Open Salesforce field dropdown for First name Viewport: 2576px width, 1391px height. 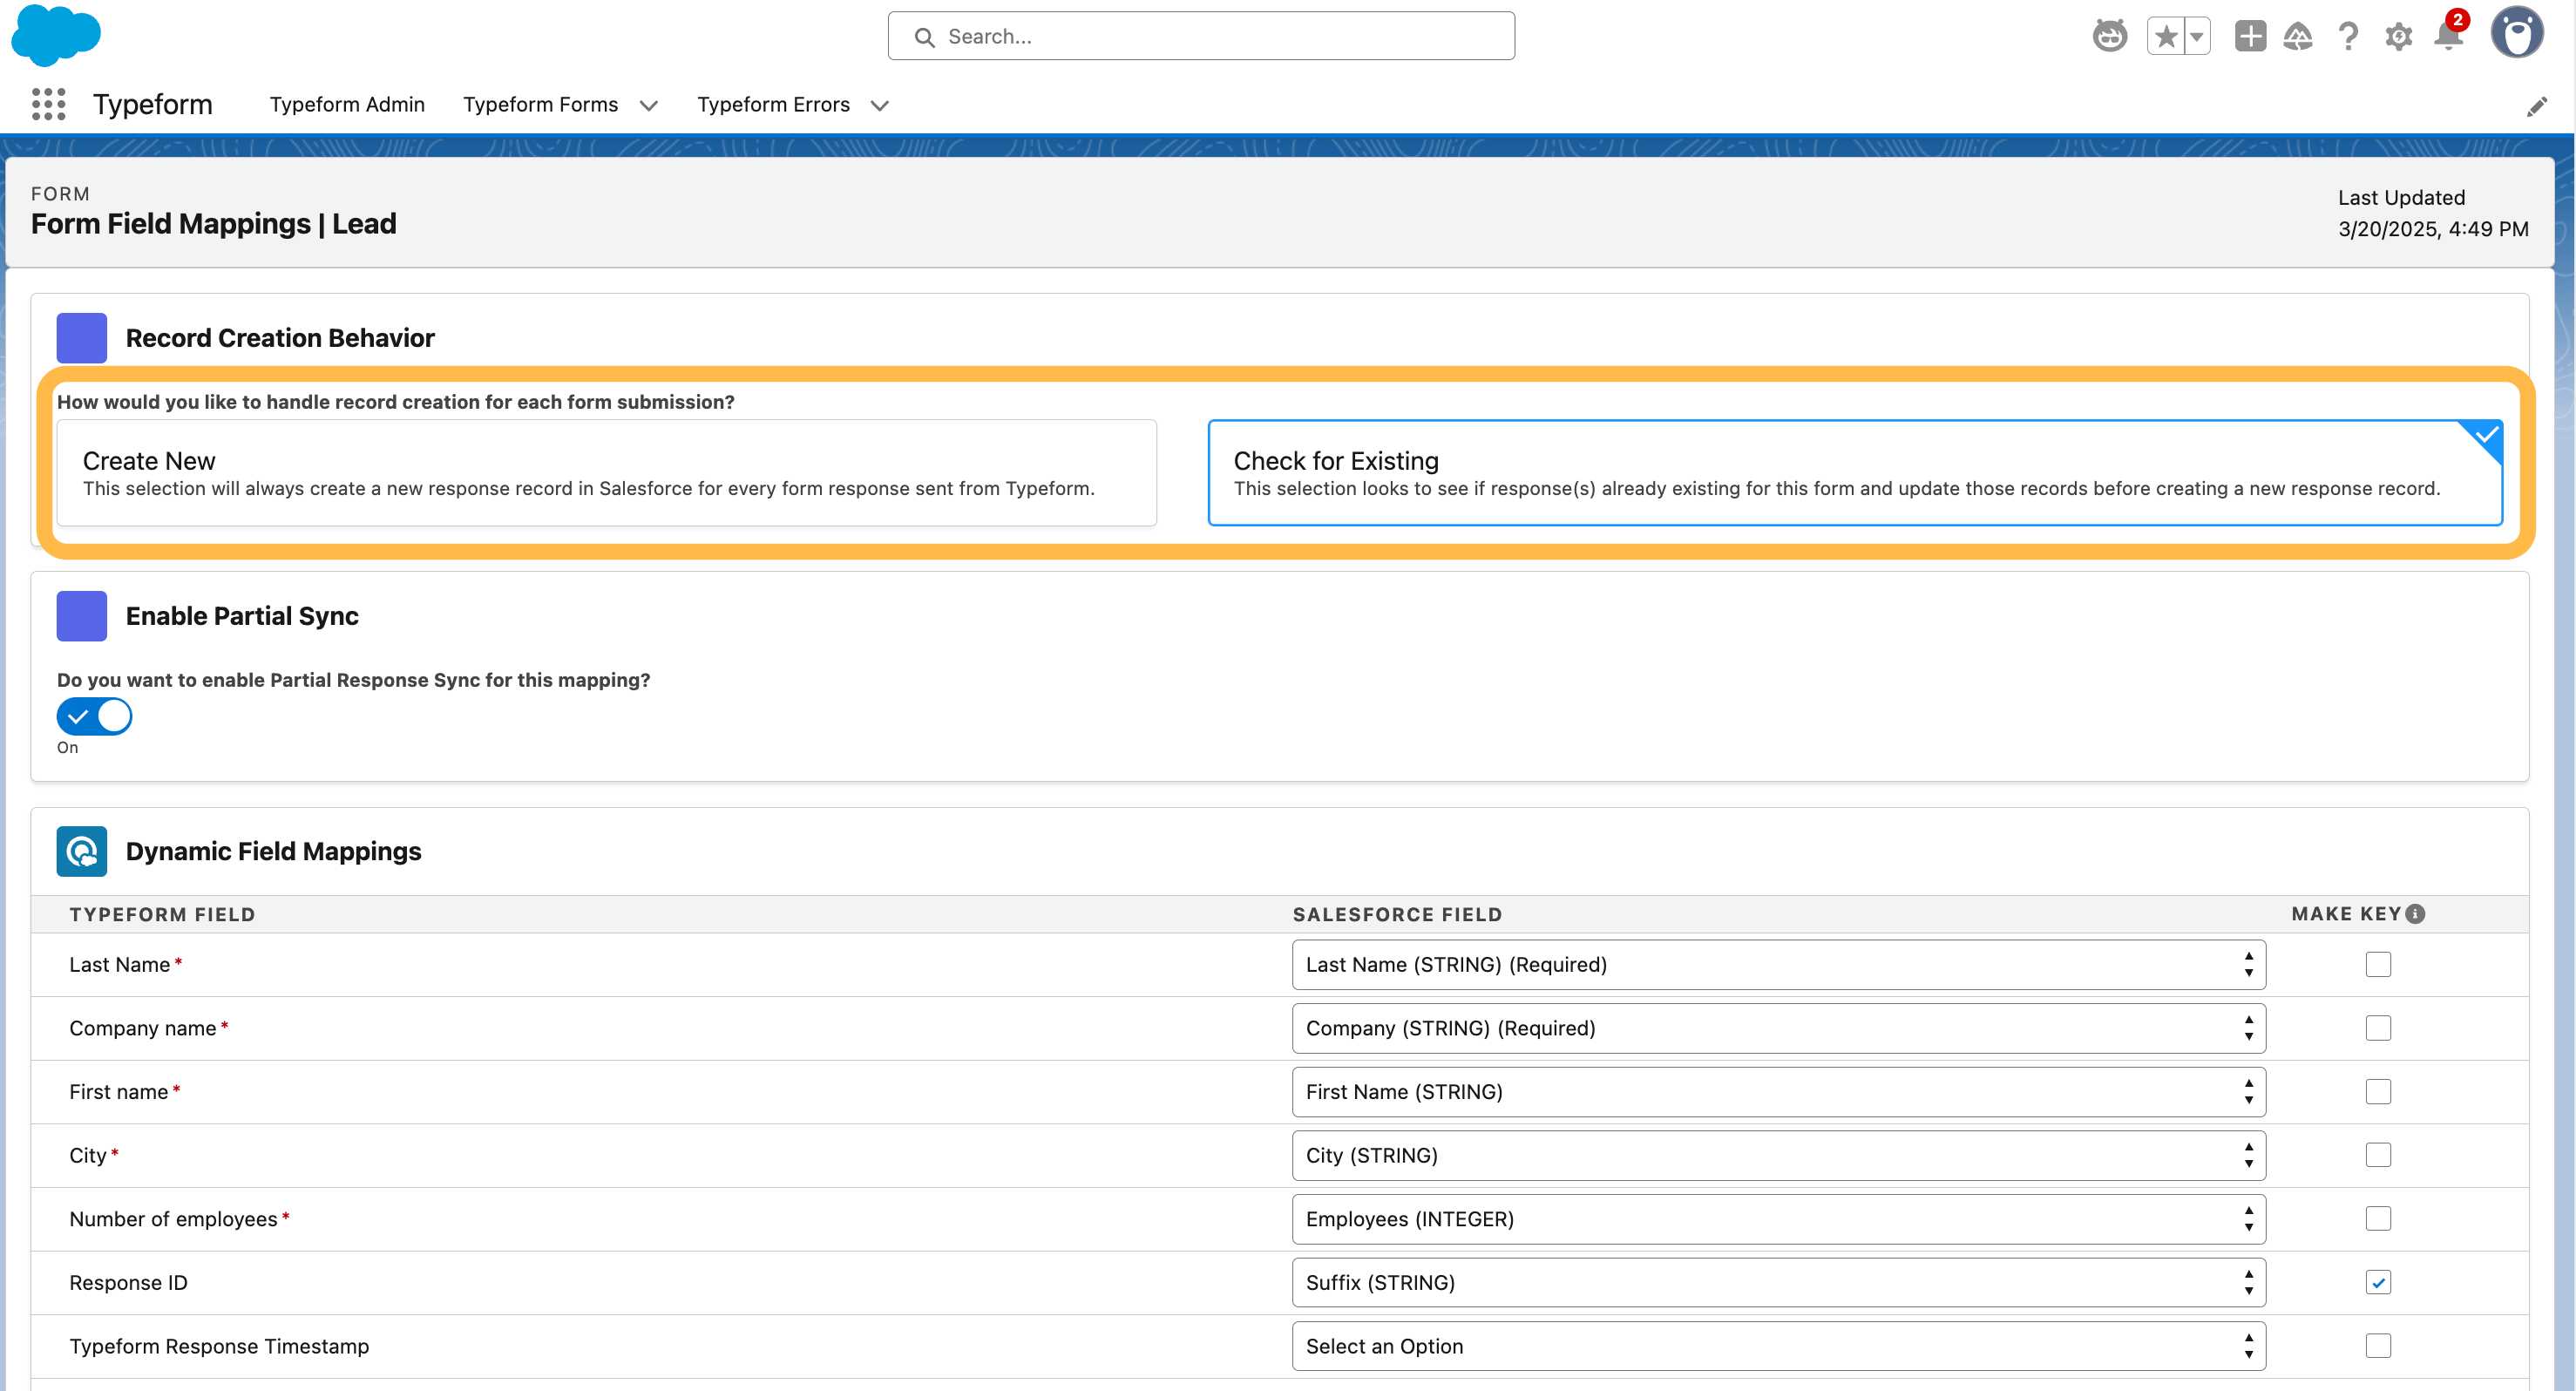tap(1778, 1092)
